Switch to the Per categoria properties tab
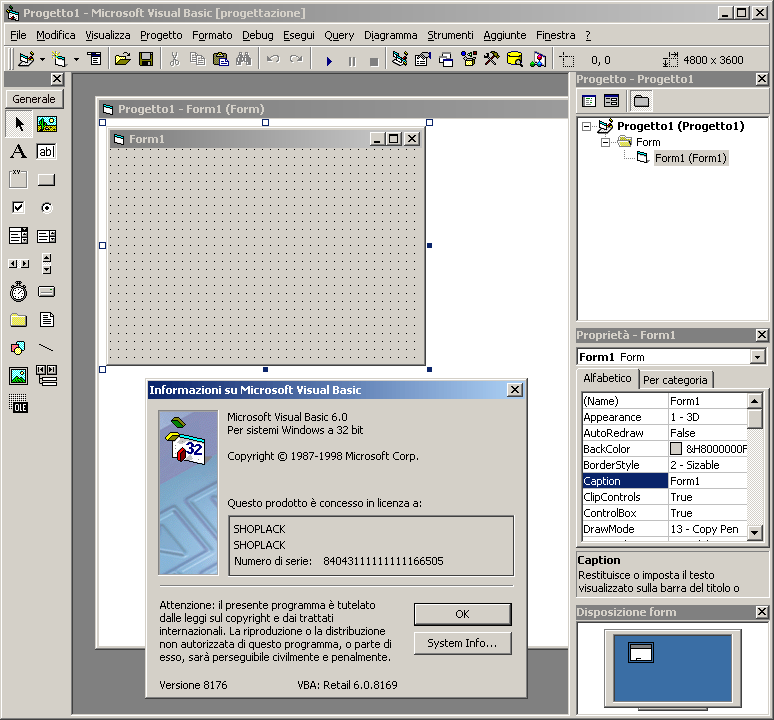 tap(675, 380)
